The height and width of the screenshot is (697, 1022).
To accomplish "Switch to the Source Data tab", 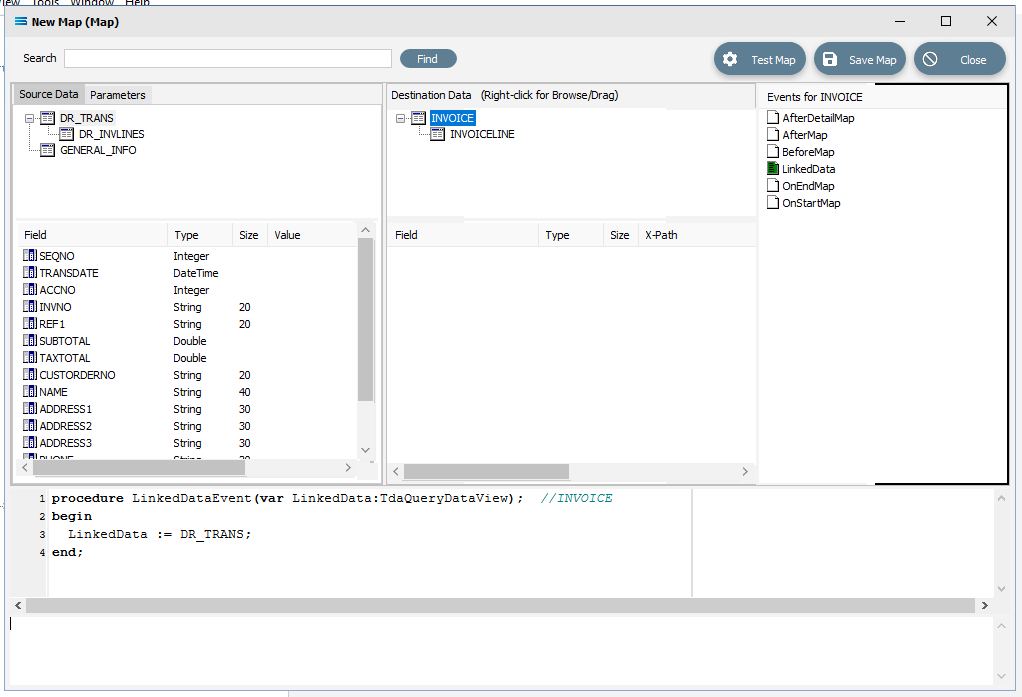I will coord(49,95).
